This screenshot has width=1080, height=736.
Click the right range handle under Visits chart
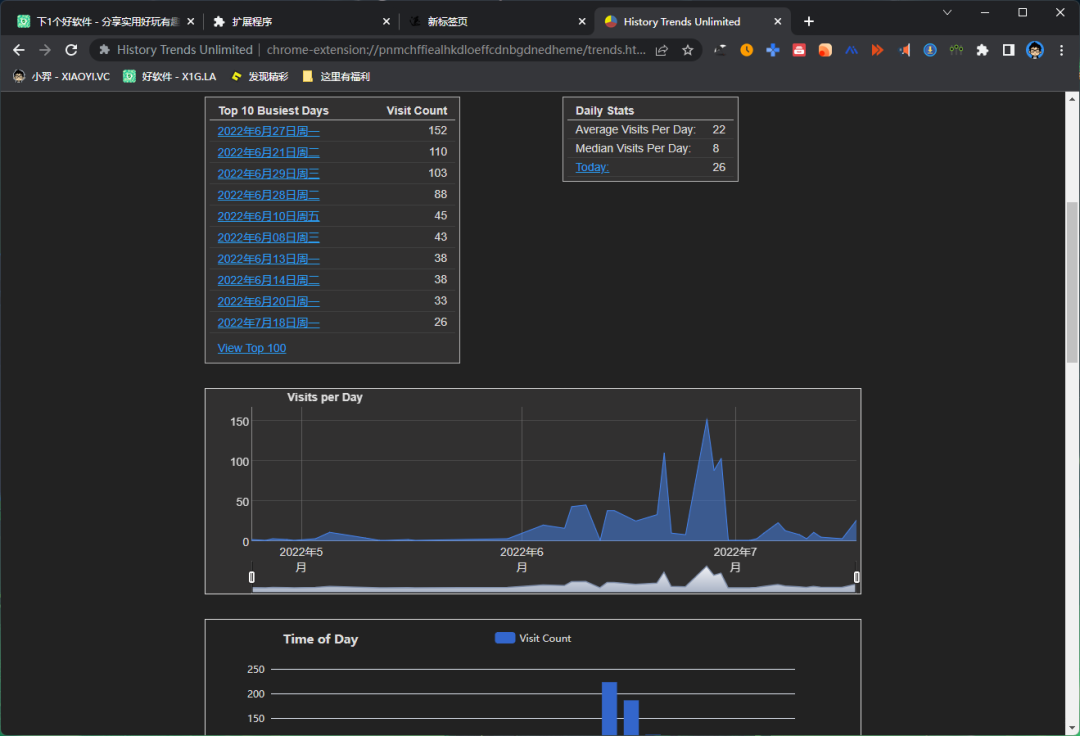coord(857,577)
